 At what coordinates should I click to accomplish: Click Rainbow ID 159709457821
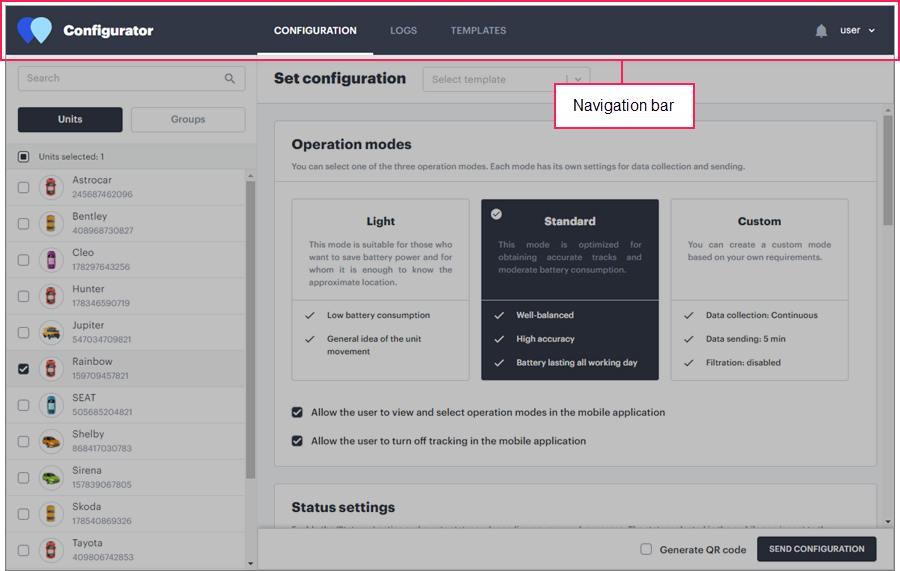coord(100,376)
